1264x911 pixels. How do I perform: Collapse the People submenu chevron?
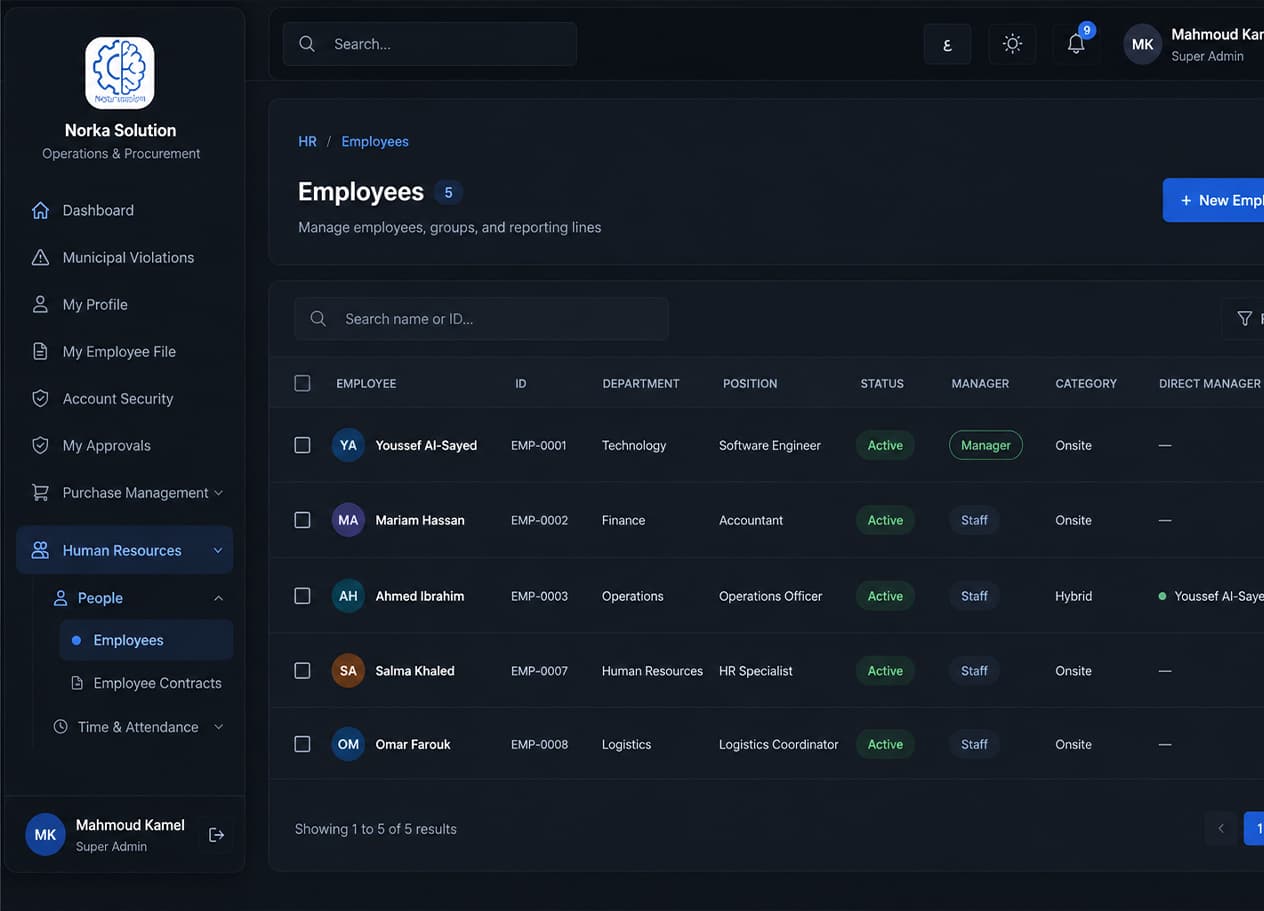218,598
